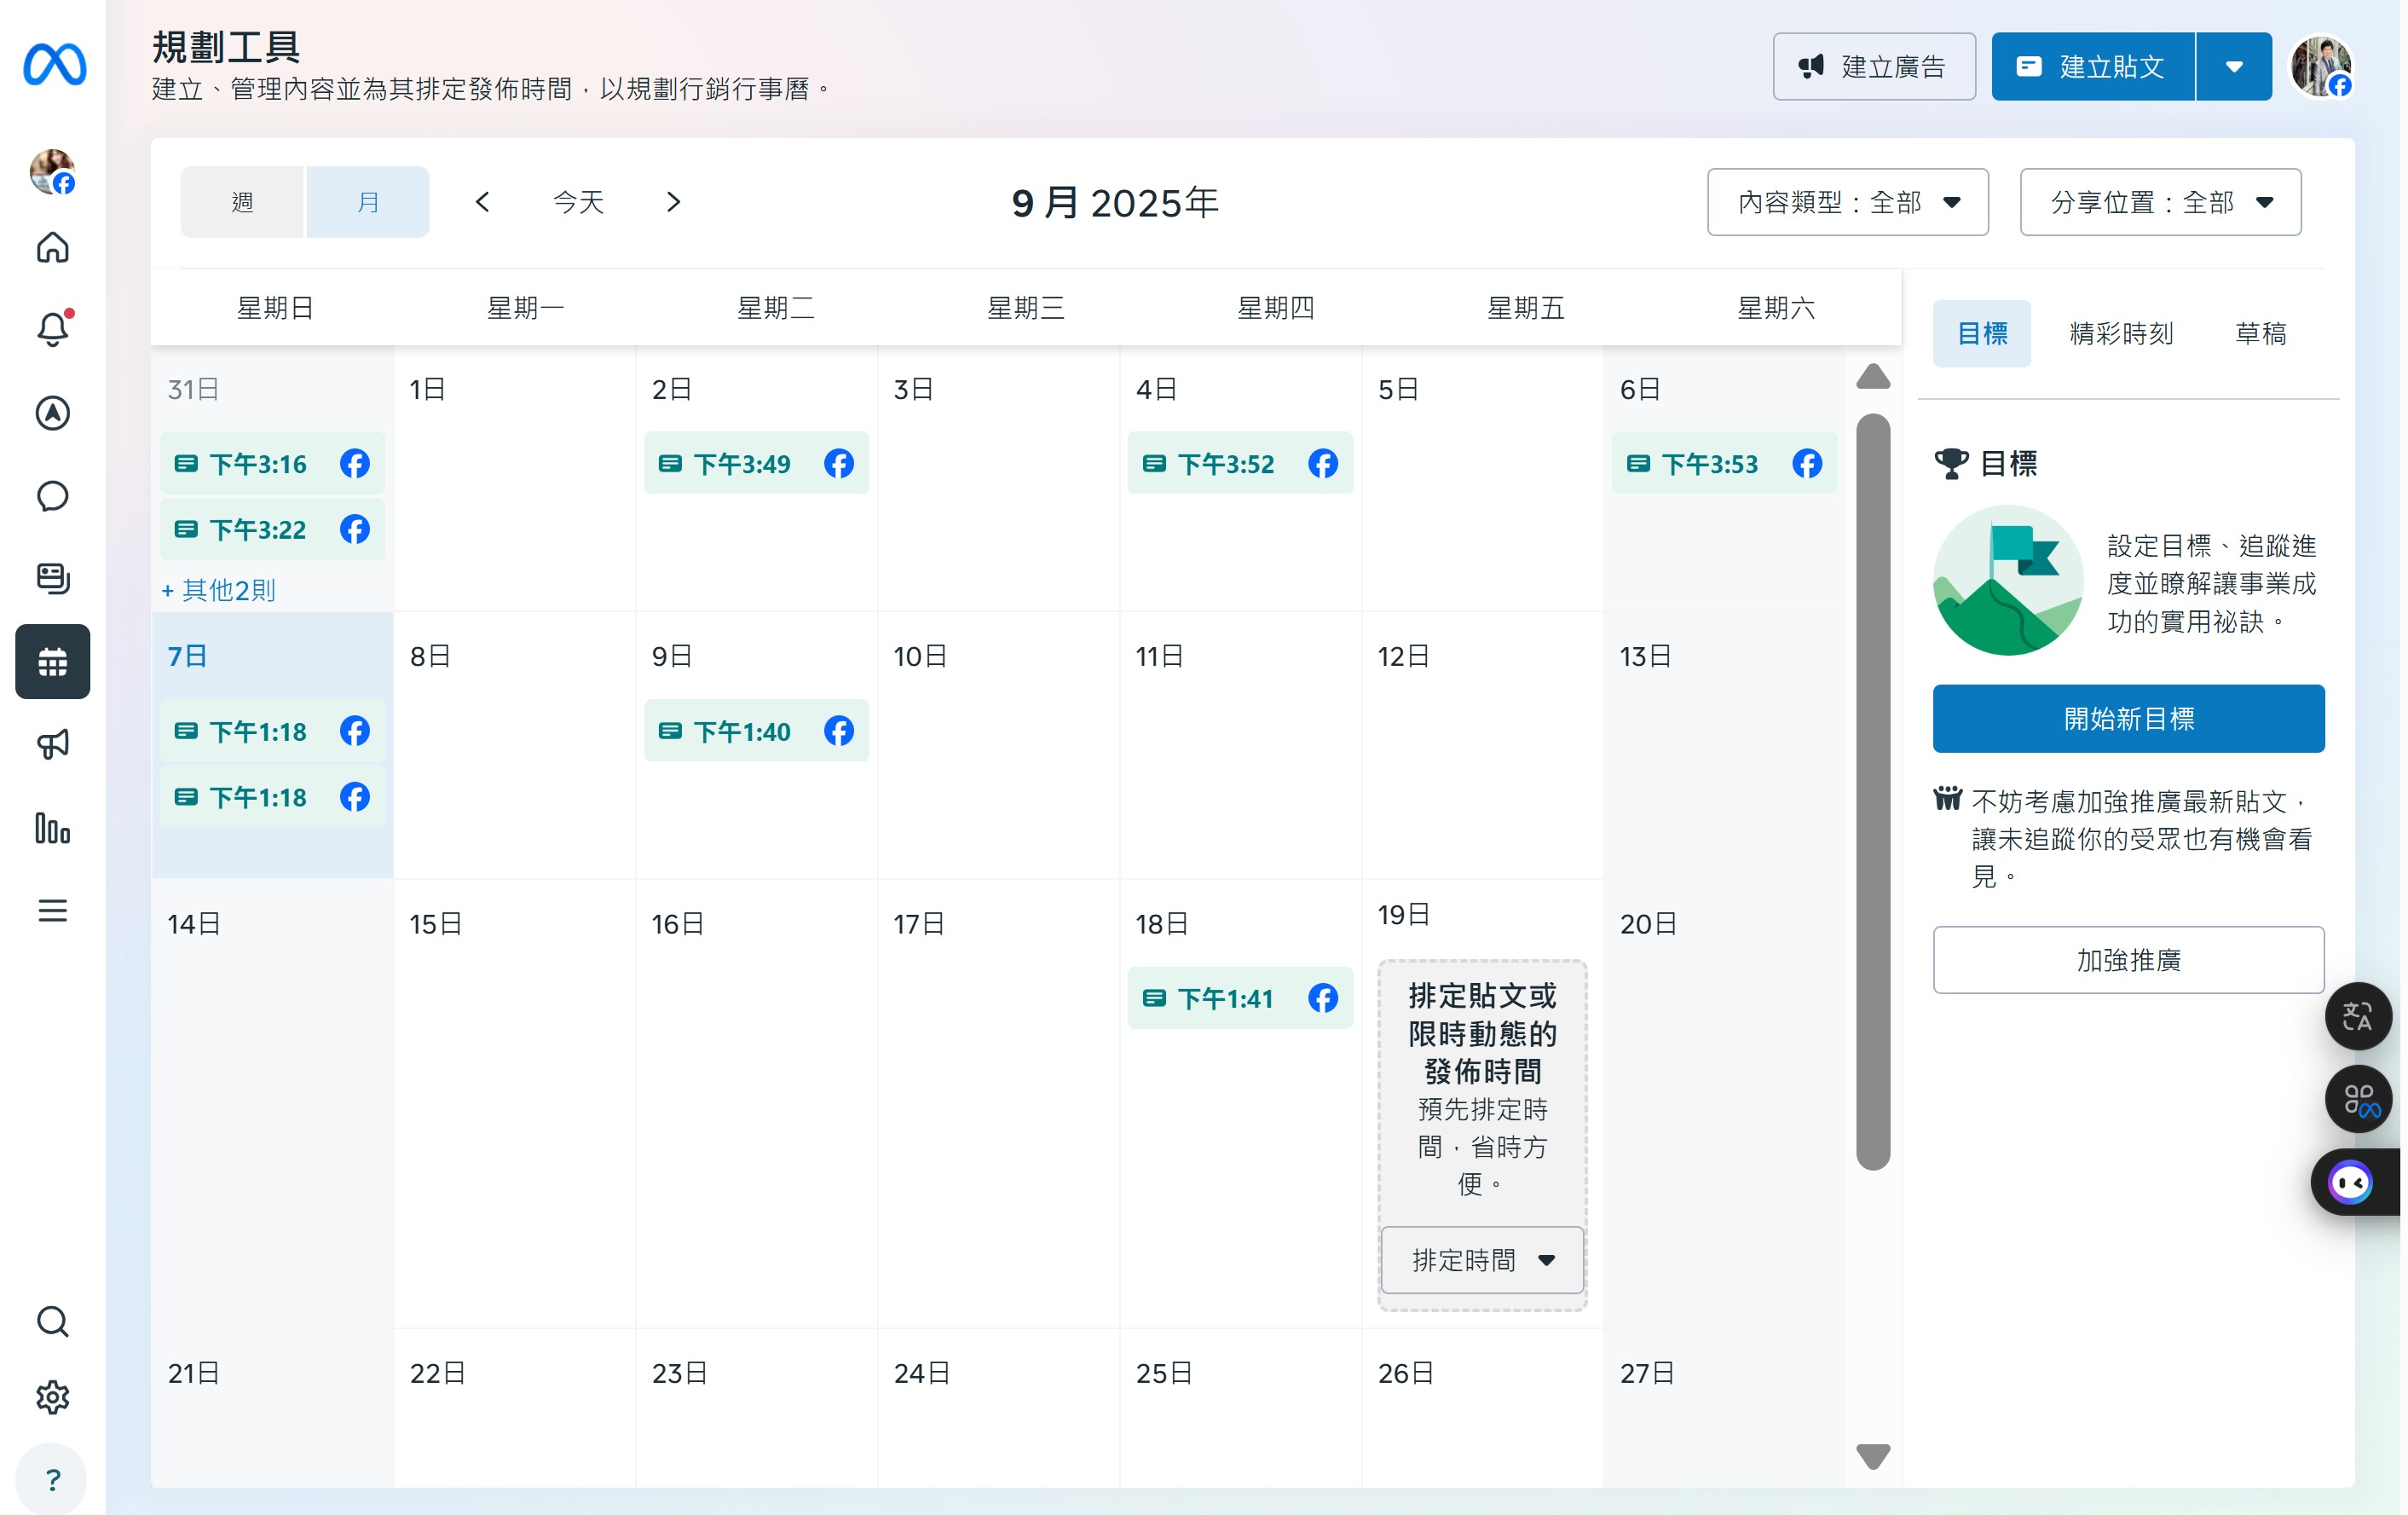The image size is (2408, 1515).
Task: Expand the 分享位置：全部 dropdown
Action: 2160,202
